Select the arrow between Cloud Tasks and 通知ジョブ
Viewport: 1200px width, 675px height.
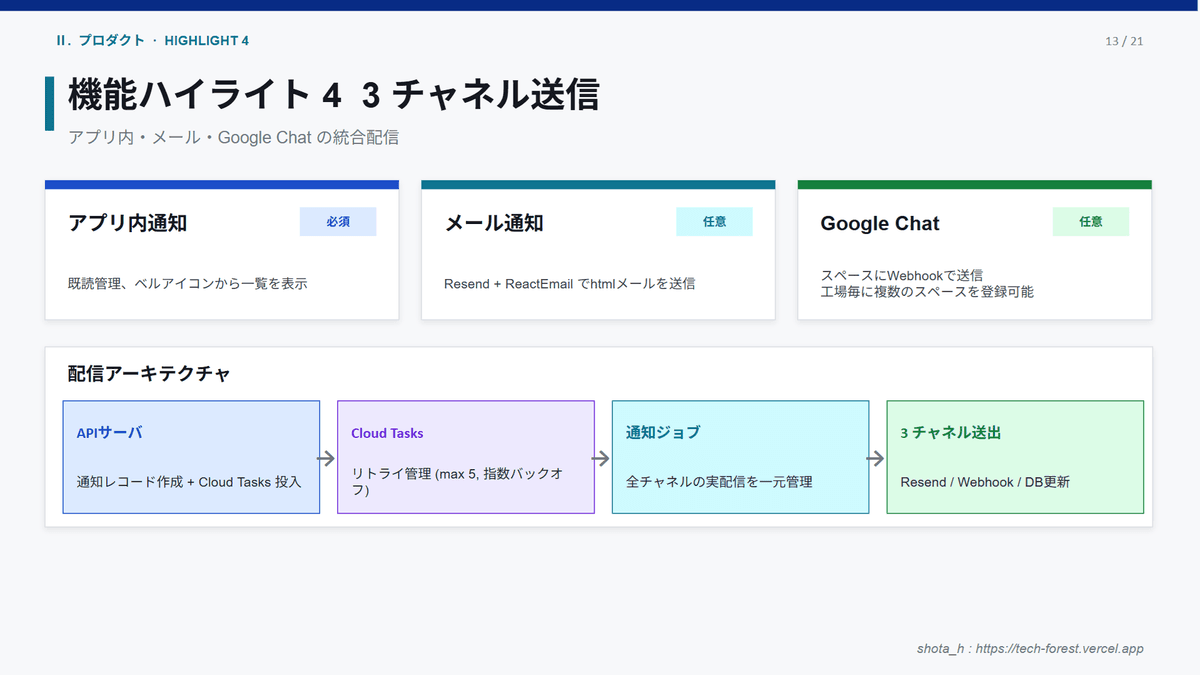601,457
